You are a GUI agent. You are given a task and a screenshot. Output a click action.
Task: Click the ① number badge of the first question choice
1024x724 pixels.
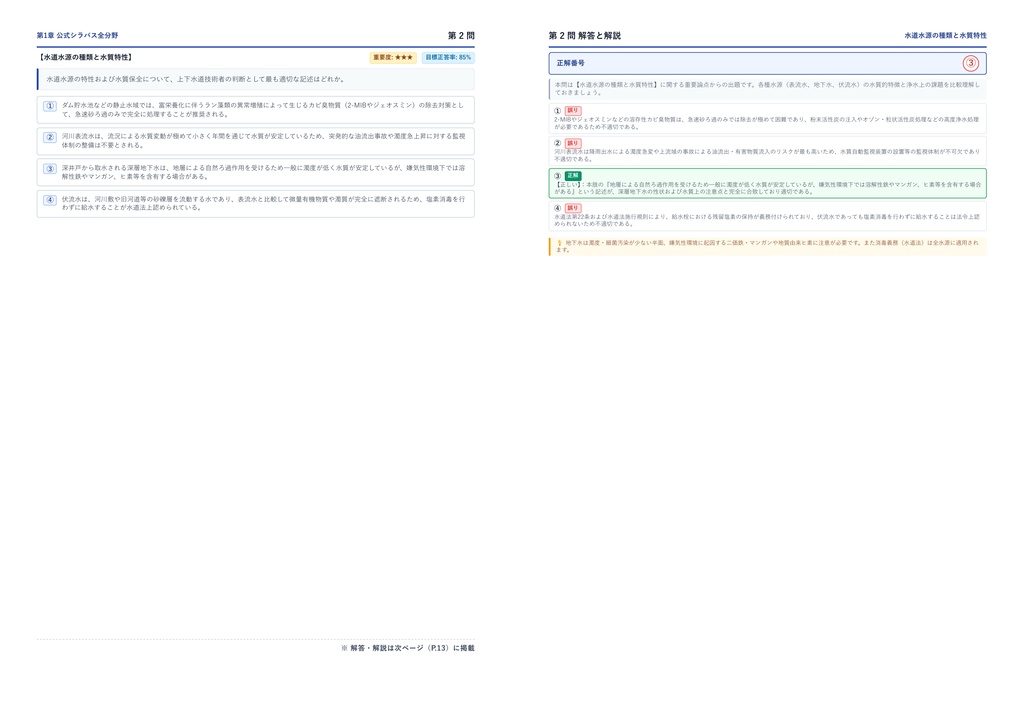click(x=50, y=106)
